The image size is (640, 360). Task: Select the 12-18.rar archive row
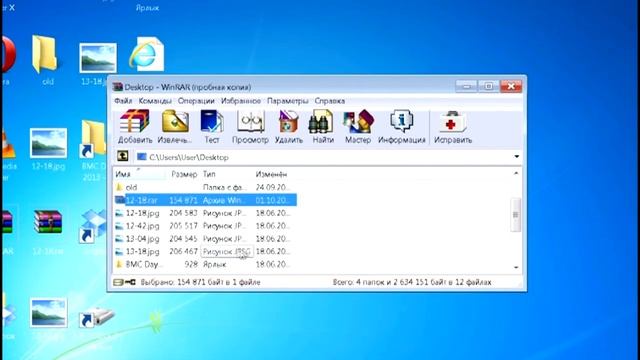(x=205, y=200)
